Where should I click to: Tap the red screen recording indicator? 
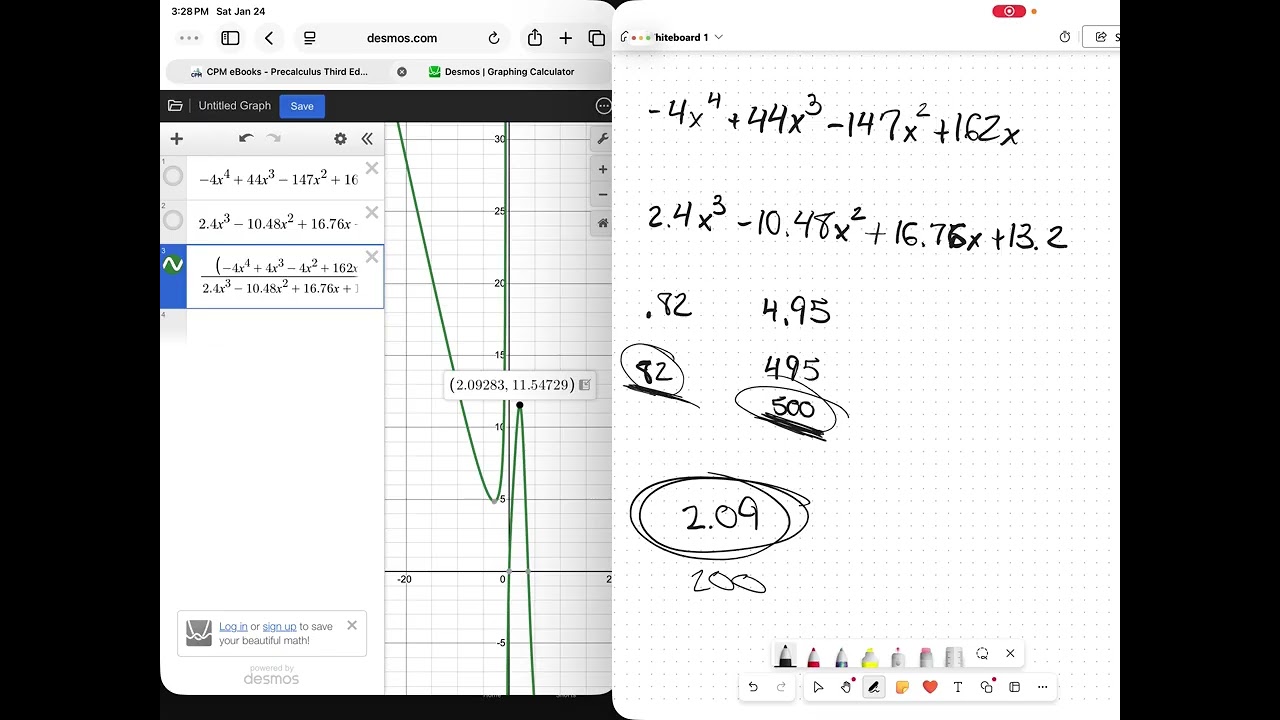[x=1009, y=11]
